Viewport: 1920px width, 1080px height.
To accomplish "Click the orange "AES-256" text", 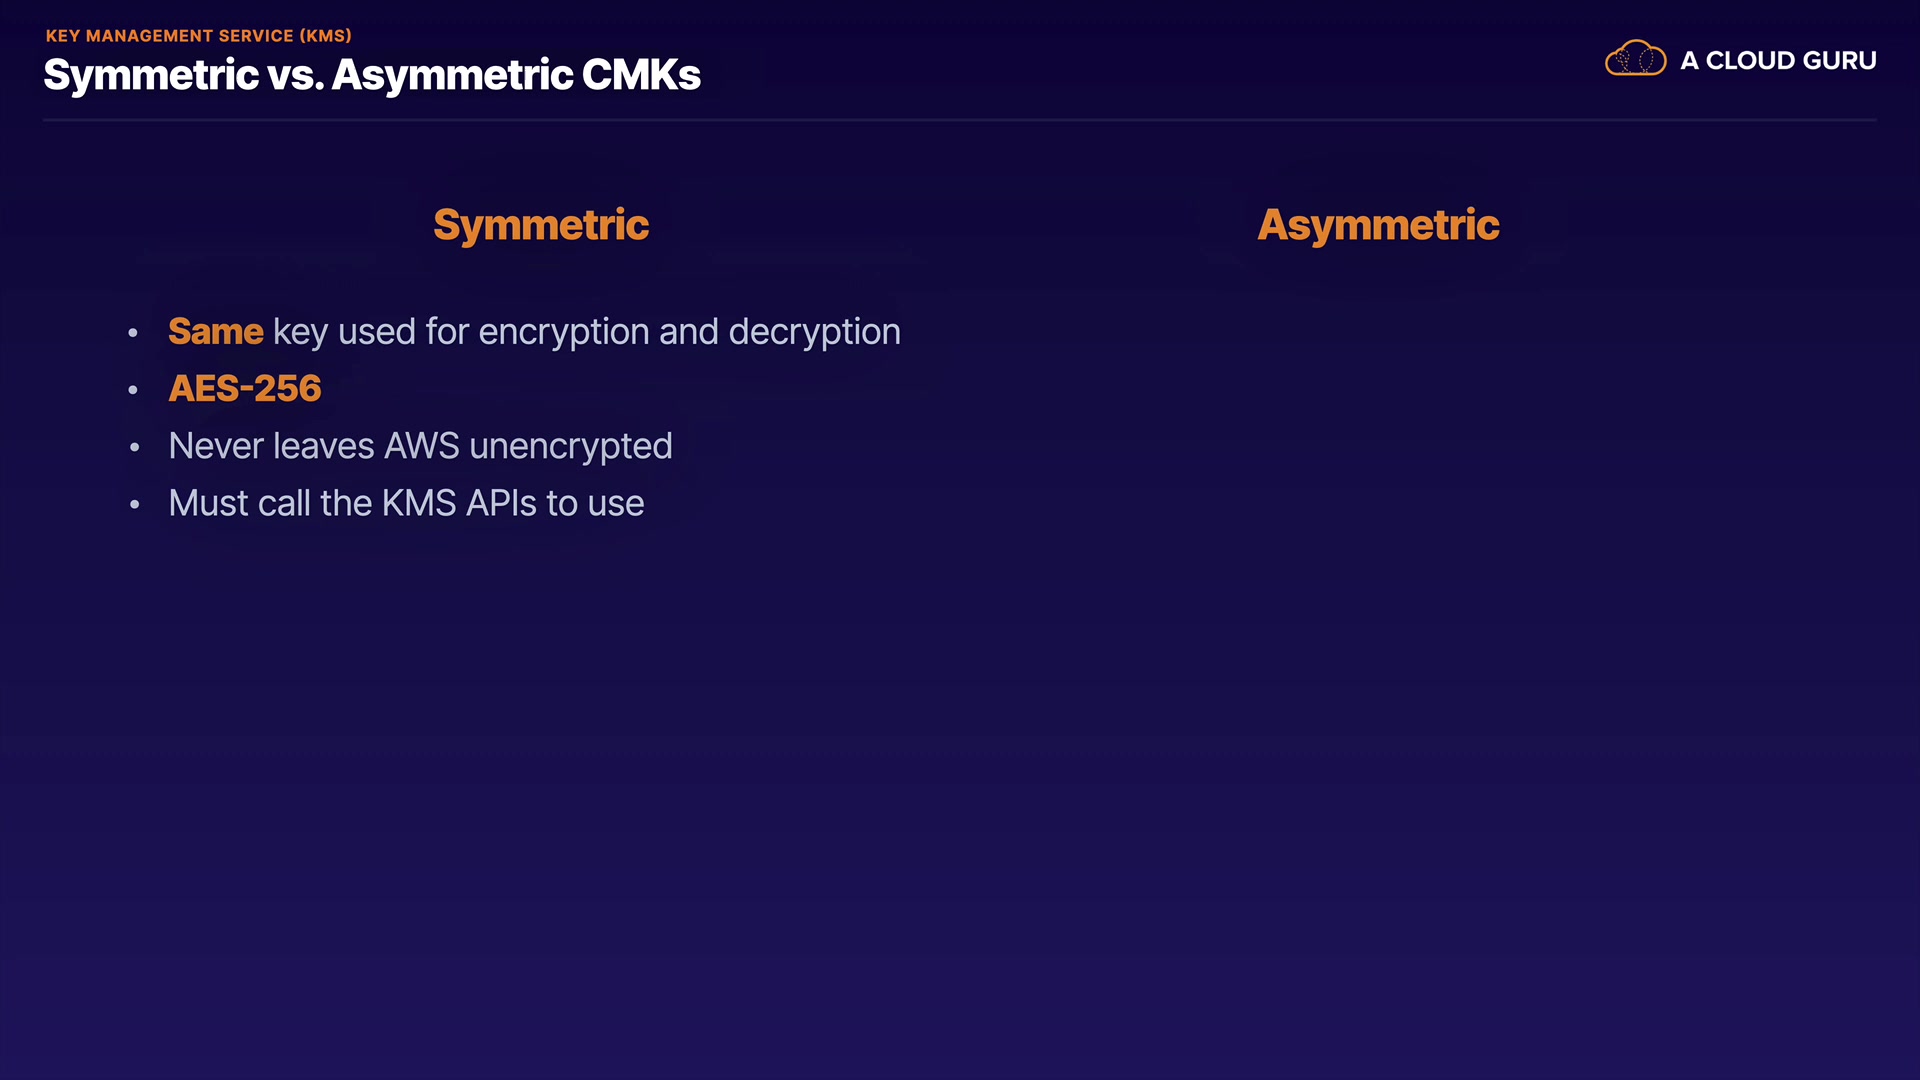I will pyautogui.click(x=245, y=388).
